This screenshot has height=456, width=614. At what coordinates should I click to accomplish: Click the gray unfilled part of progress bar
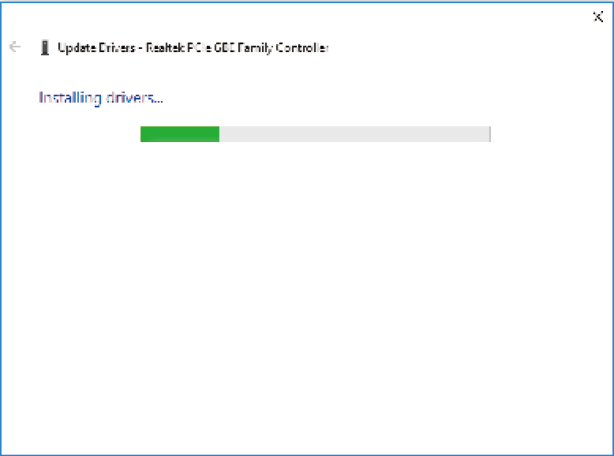click(x=354, y=134)
